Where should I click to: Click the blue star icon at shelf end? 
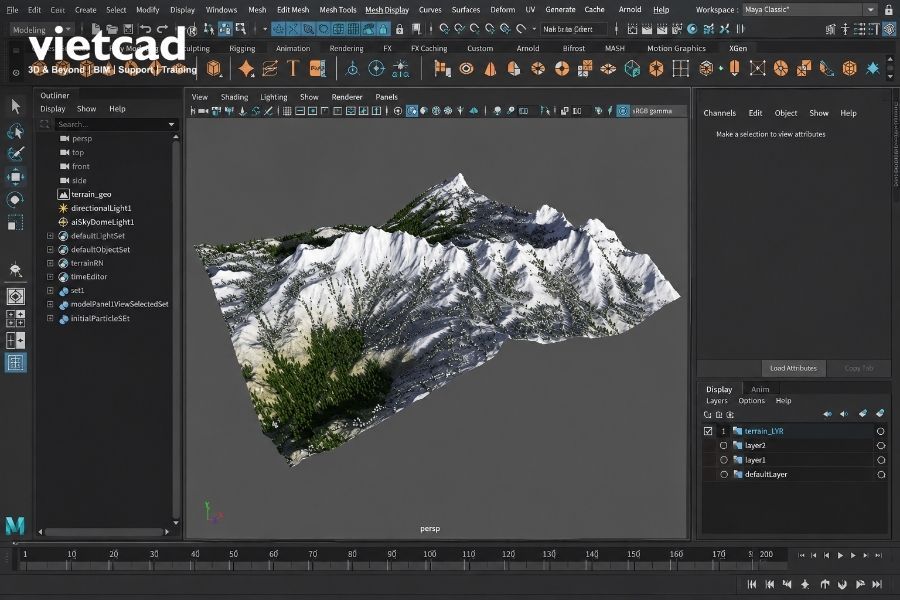[872, 69]
